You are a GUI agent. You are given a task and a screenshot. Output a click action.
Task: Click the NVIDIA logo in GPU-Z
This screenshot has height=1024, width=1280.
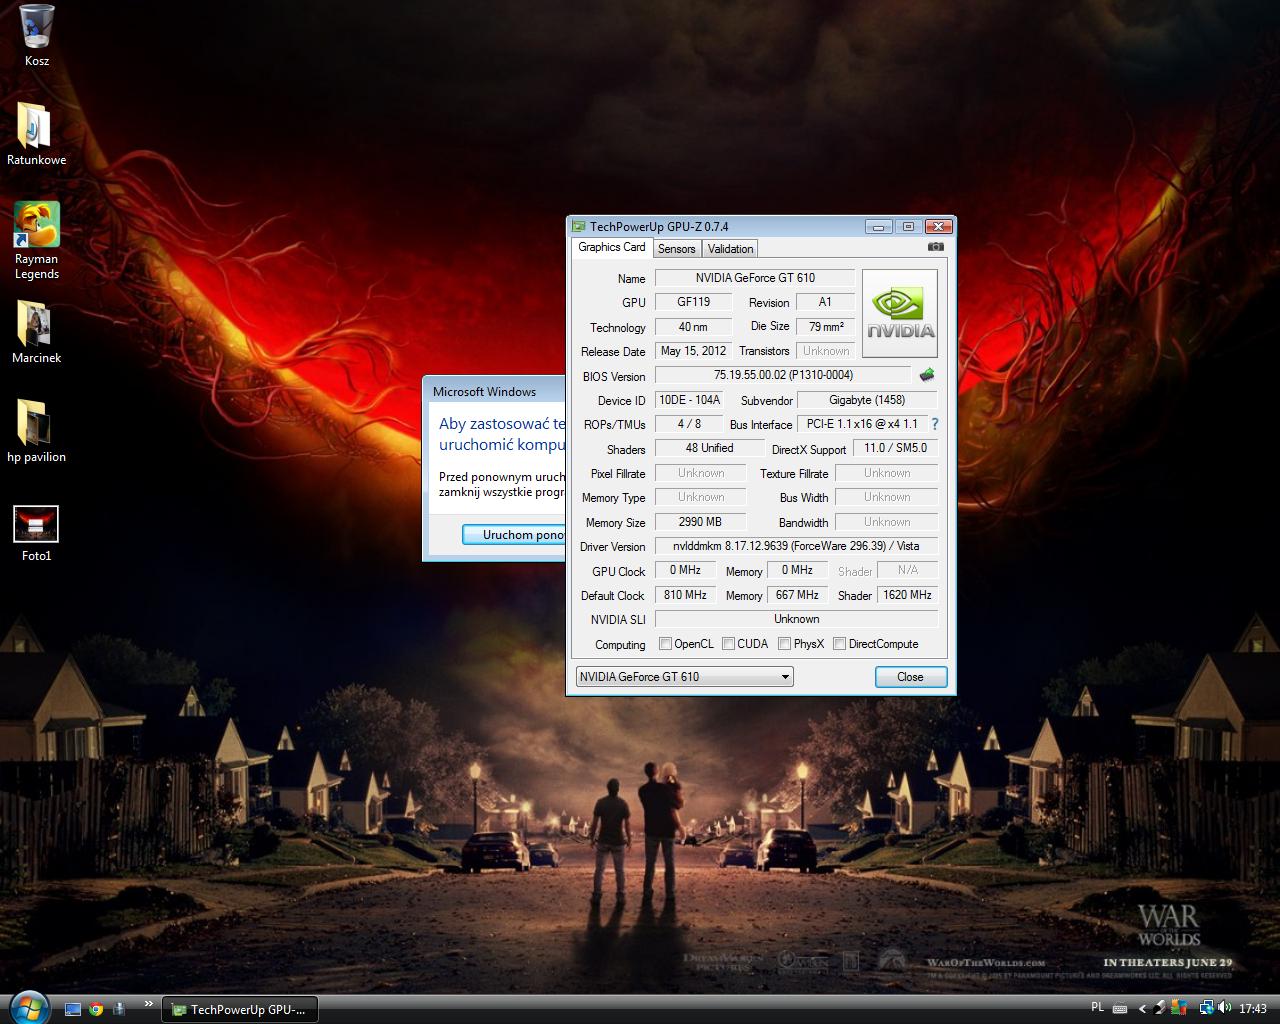pos(900,315)
